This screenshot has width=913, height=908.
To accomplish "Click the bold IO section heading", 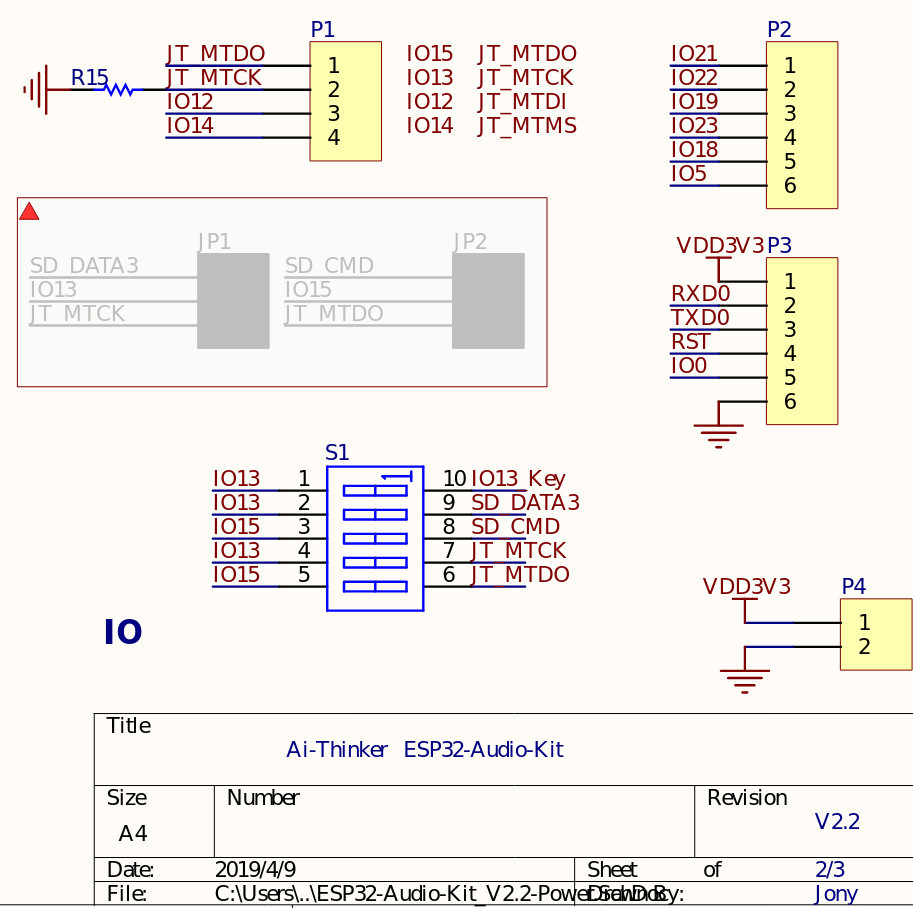I will click(123, 632).
